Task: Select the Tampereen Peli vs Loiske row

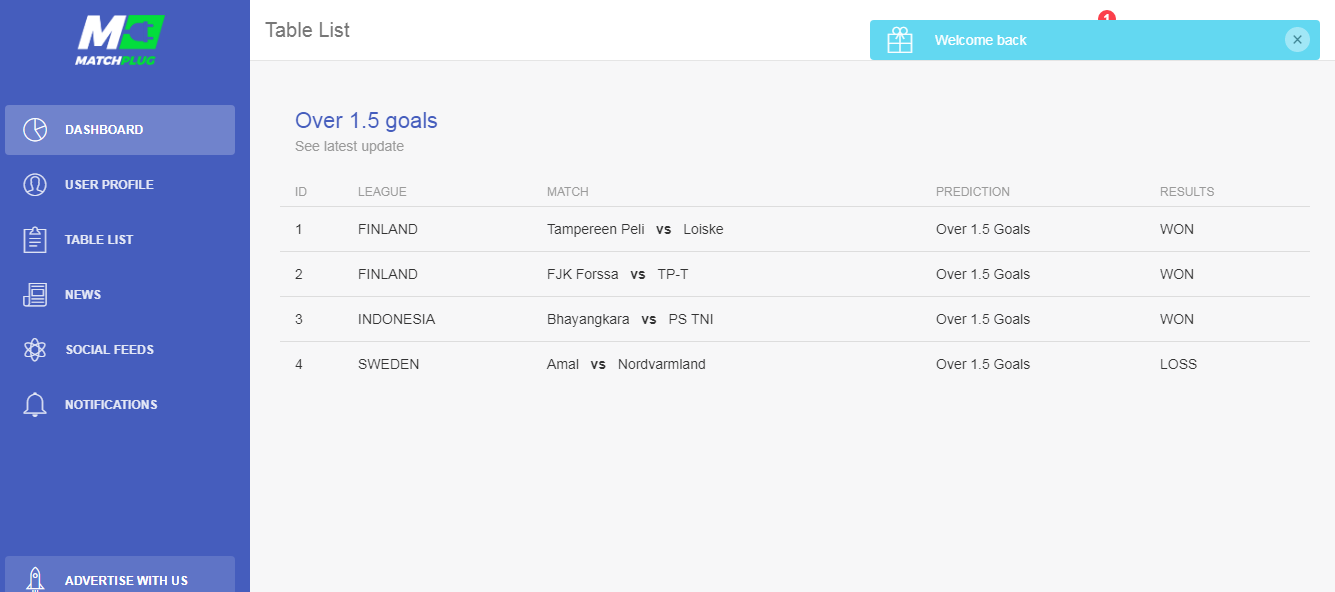Action: coord(795,229)
